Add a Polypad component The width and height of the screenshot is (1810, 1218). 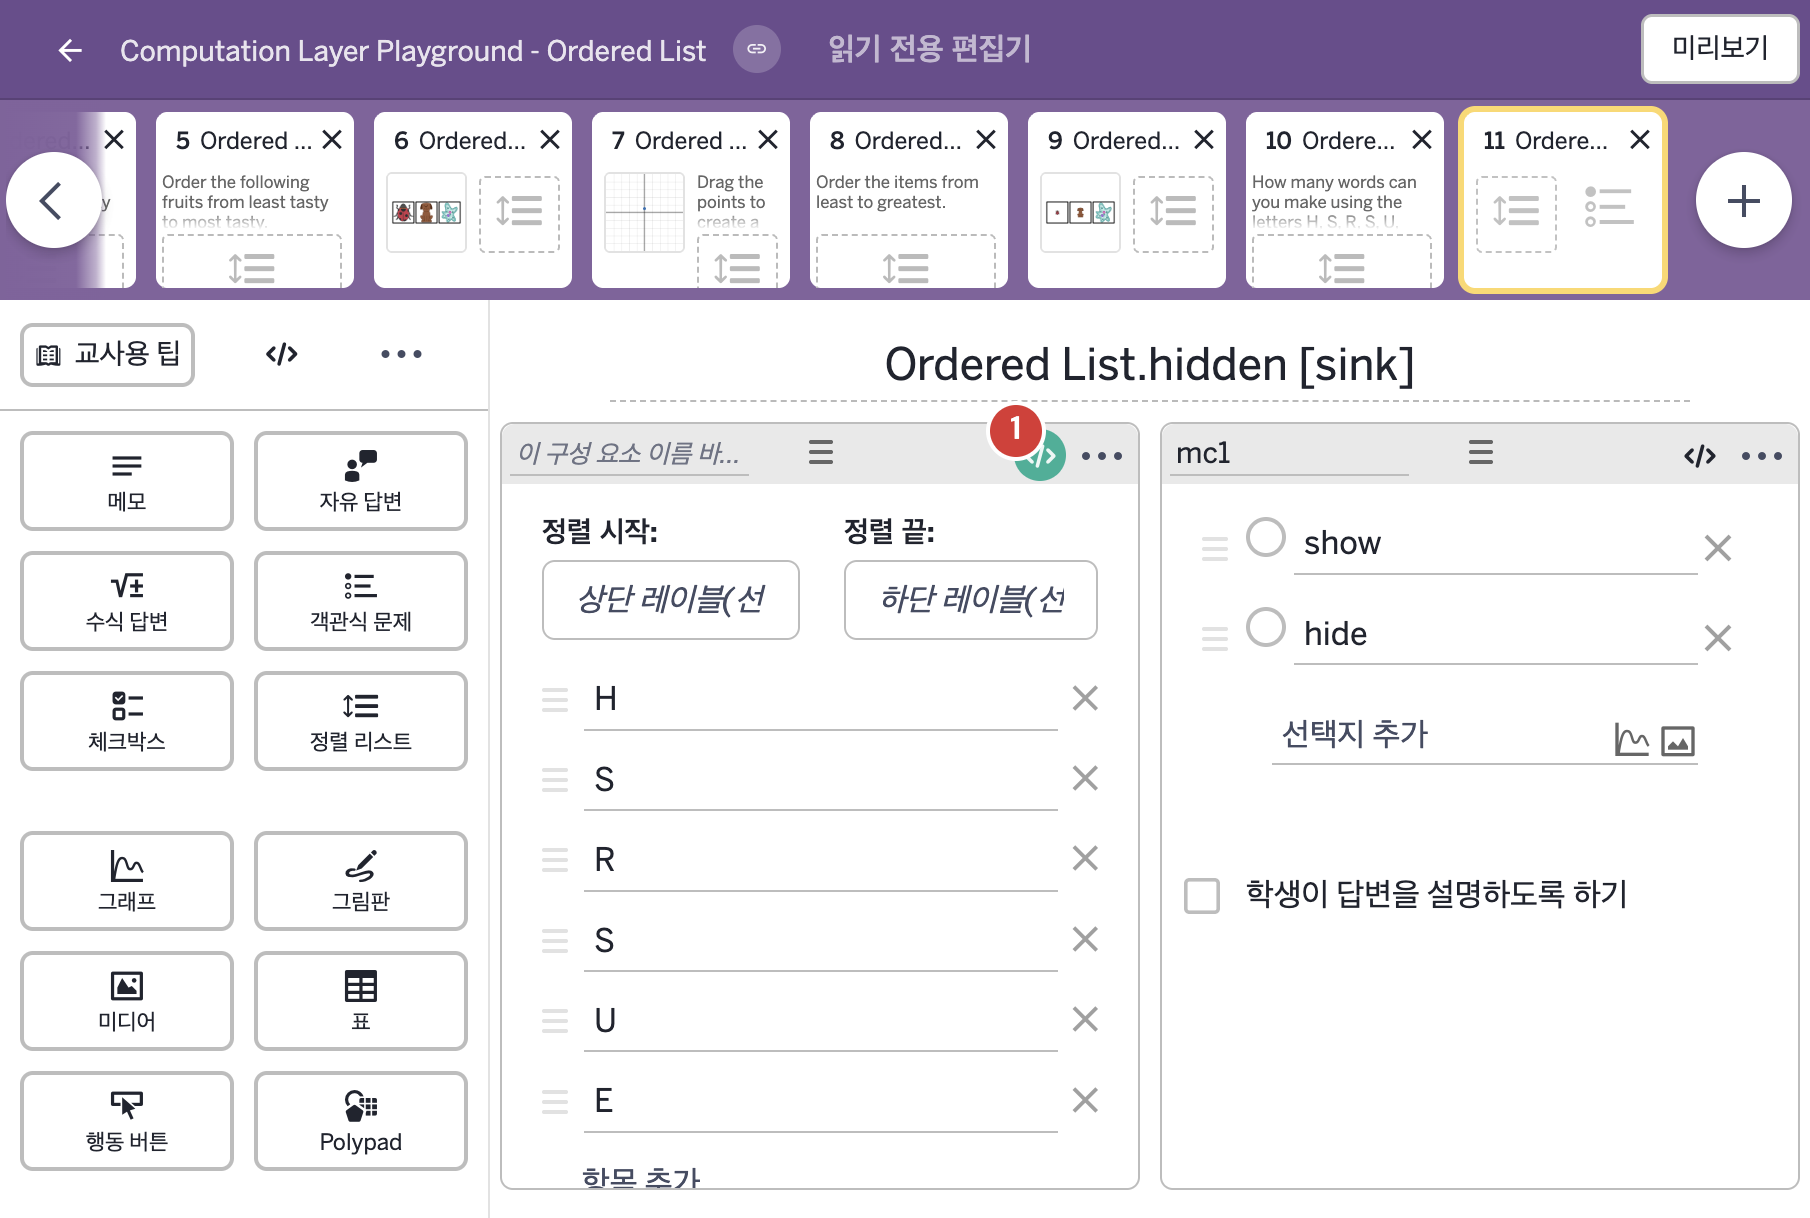click(x=361, y=1121)
